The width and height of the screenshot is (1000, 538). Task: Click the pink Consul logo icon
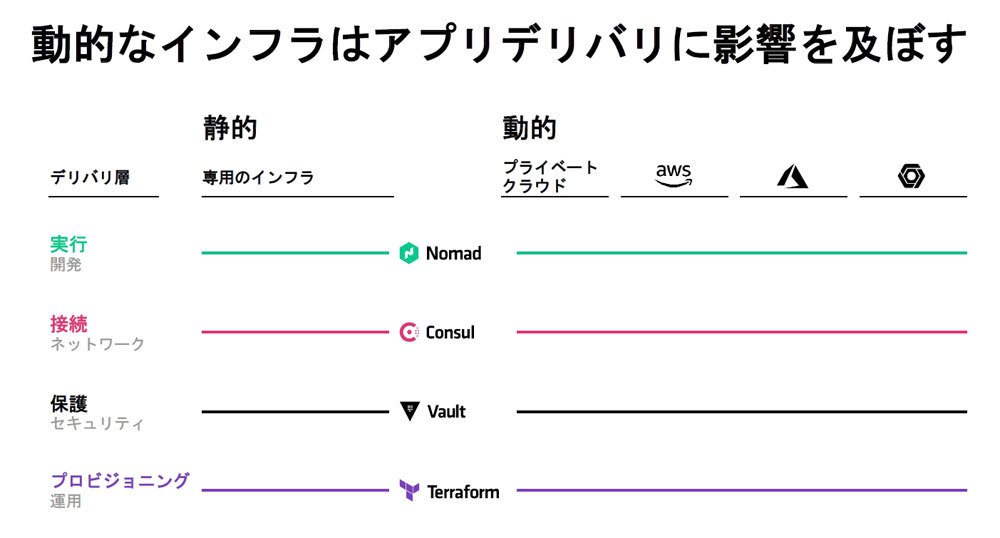tap(408, 332)
